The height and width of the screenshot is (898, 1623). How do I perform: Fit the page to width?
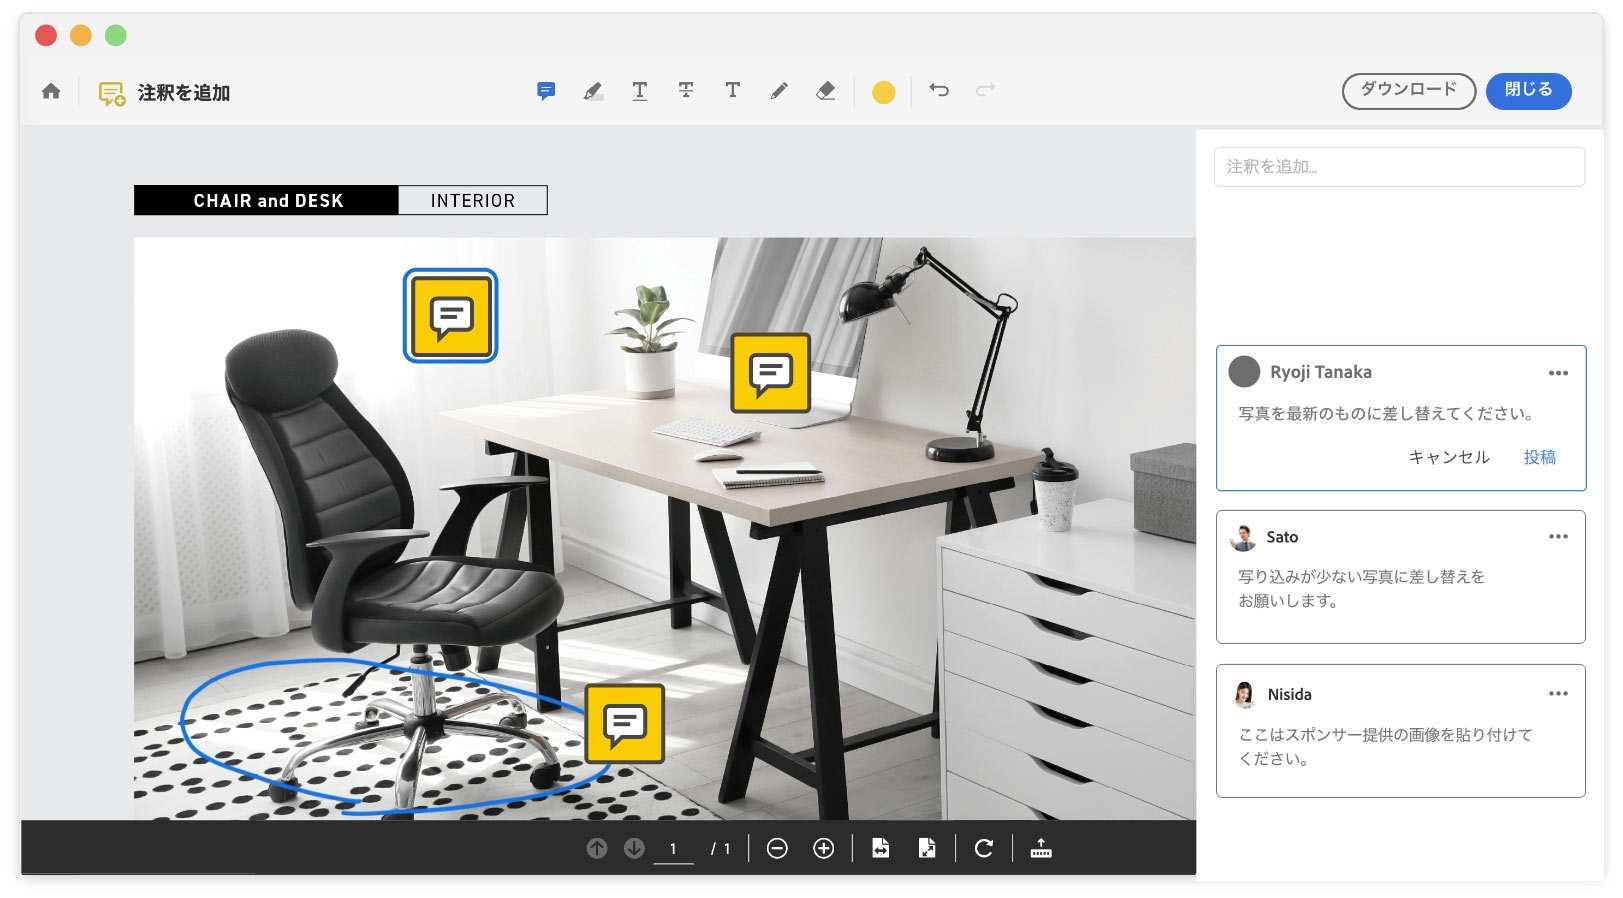tap(880, 848)
